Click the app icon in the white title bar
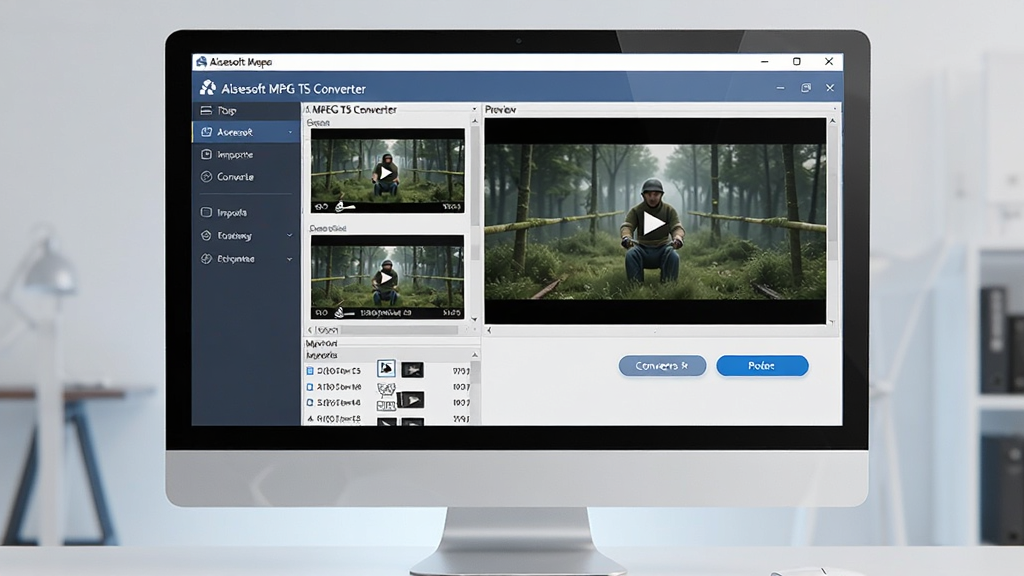The width and height of the screenshot is (1024, 576). coord(201,61)
